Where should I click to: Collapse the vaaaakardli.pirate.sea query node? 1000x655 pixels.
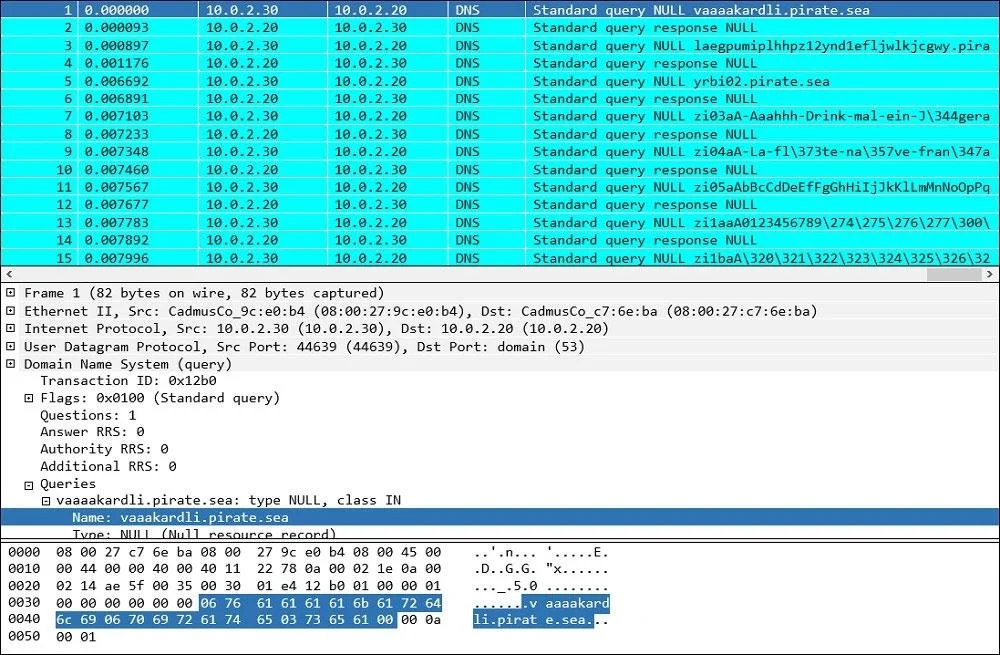(x=46, y=501)
